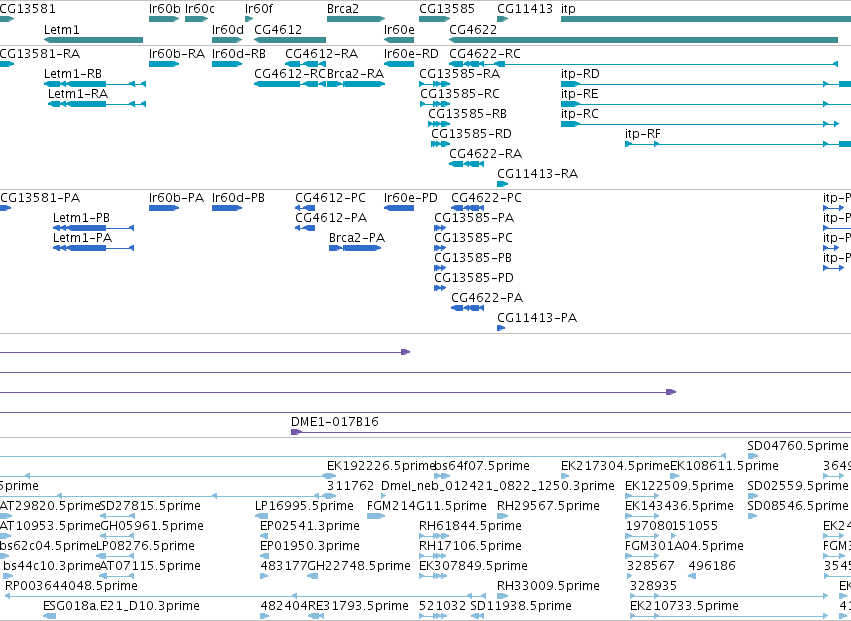Screen dimensions: 851x621
Task: Click EST bs64f07.5prime label
Action: click(482, 466)
